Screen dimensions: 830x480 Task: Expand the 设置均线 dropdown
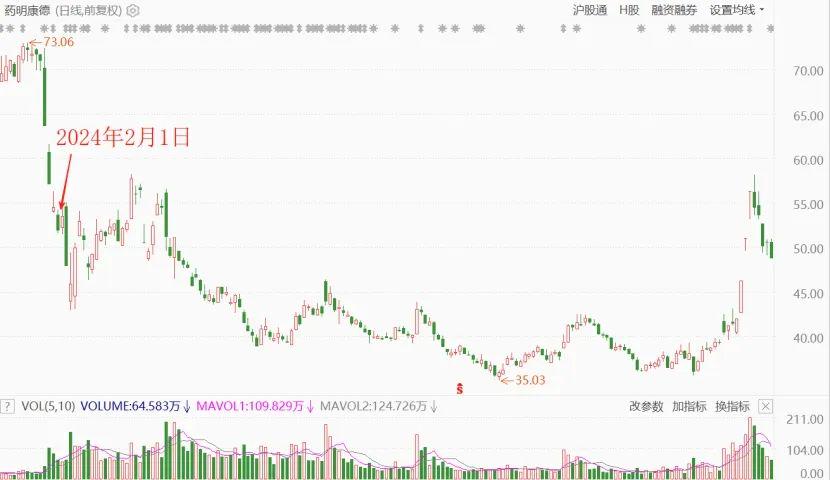tap(736, 10)
